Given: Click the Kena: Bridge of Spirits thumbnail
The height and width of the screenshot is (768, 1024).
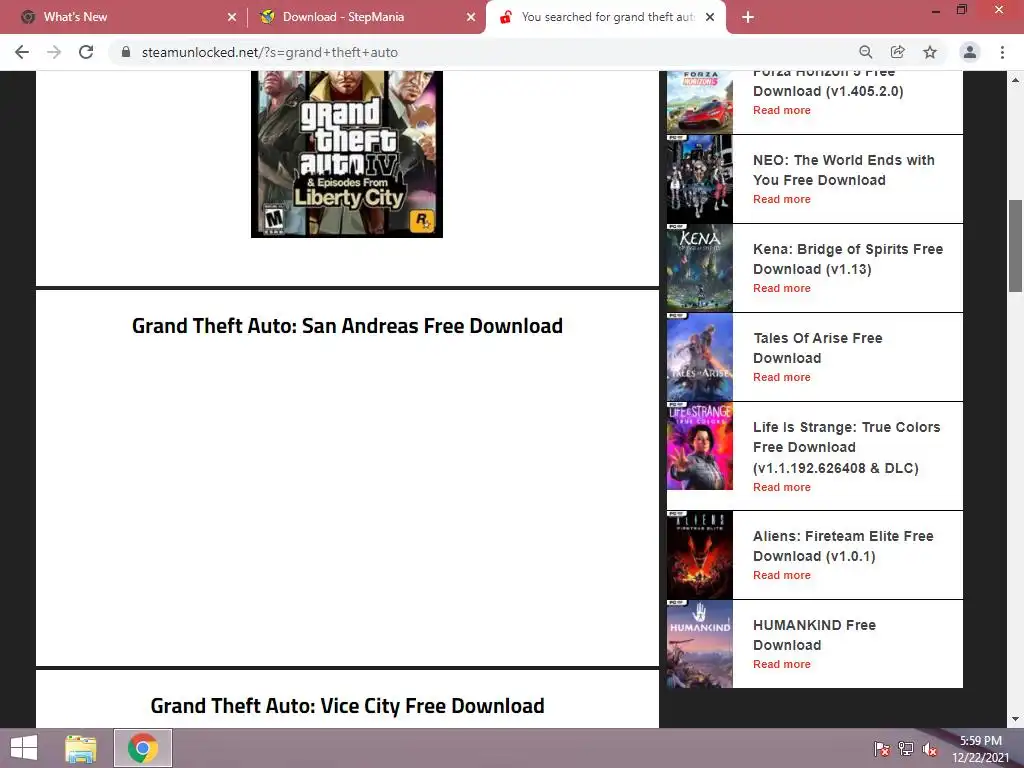Looking at the screenshot, I should coord(699,268).
